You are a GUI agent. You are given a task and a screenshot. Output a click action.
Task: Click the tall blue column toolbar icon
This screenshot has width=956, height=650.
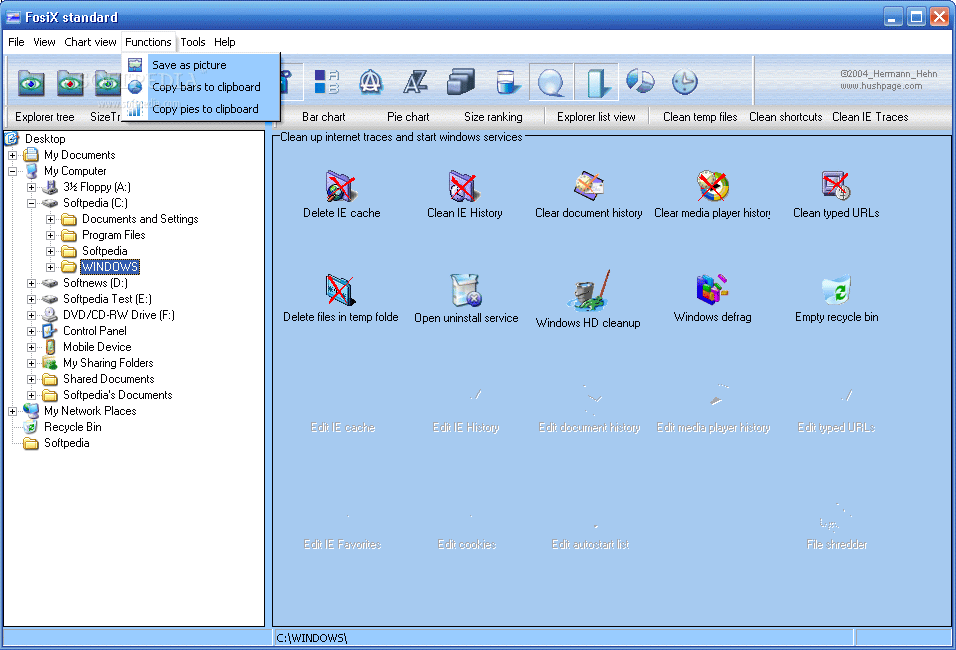coord(596,82)
